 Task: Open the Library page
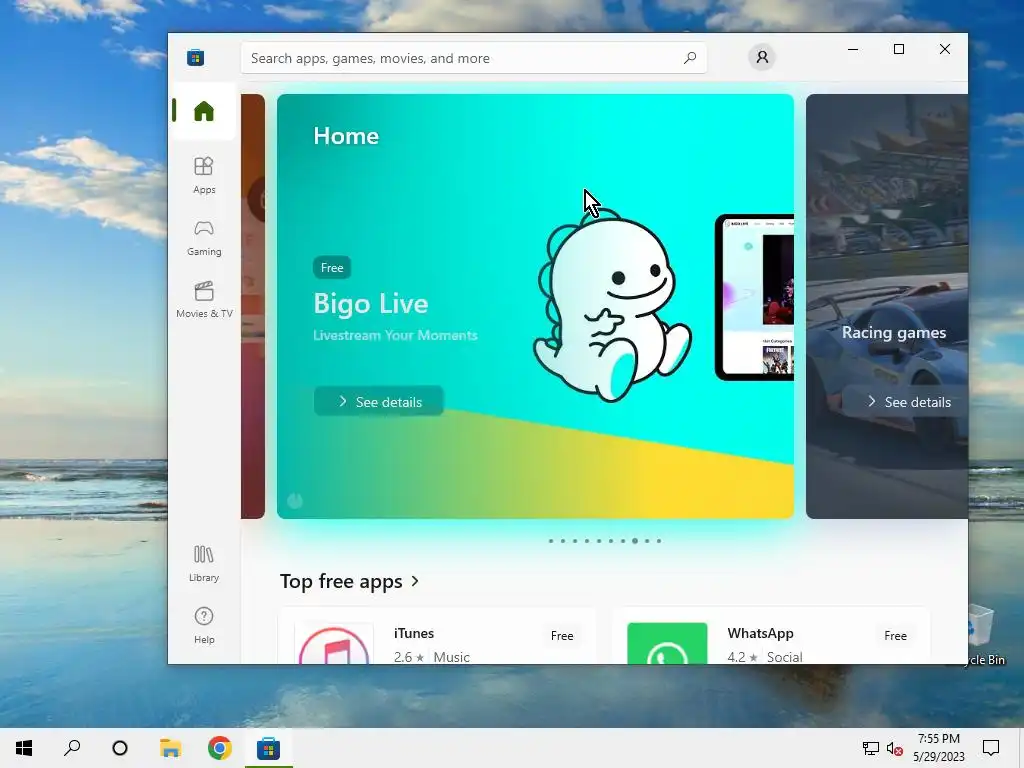tap(204, 564)
